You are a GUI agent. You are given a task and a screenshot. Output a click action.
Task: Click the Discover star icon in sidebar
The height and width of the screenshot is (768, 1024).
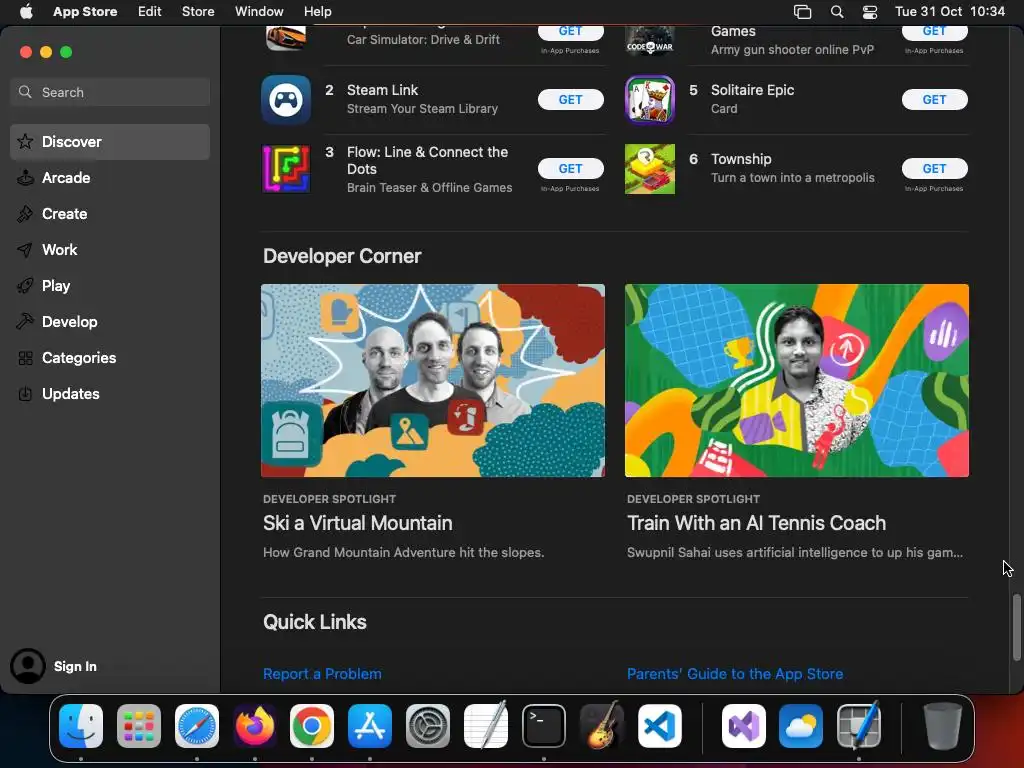pos(25,142)
